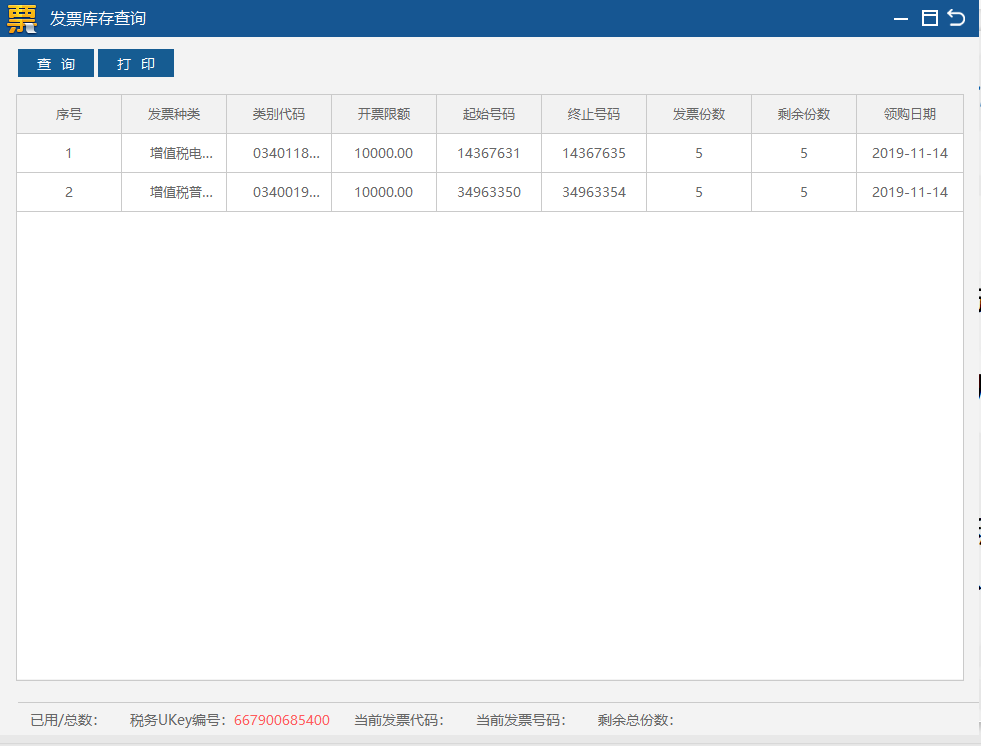Select the 发票份数 column header
This screenshot has width=981, height=746.
tap(699, 114)
